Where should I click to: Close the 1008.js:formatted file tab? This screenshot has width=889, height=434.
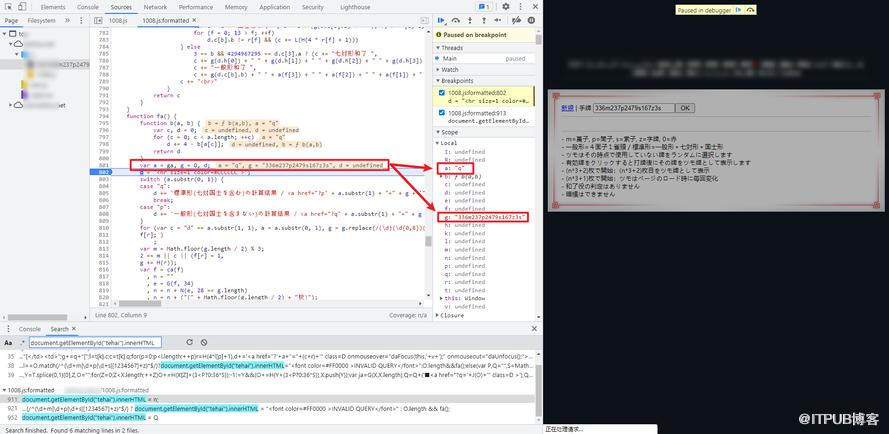[x=194, y=20]
